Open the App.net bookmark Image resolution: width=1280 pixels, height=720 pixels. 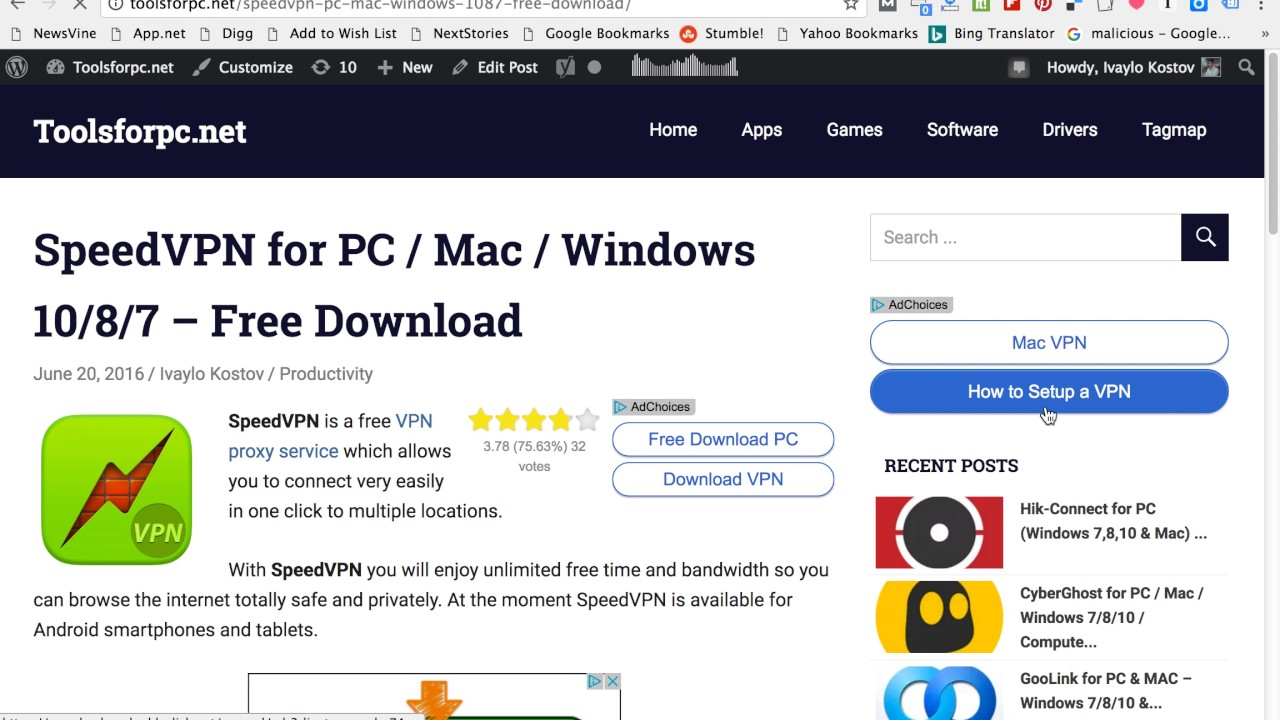[x=147, y=33]
